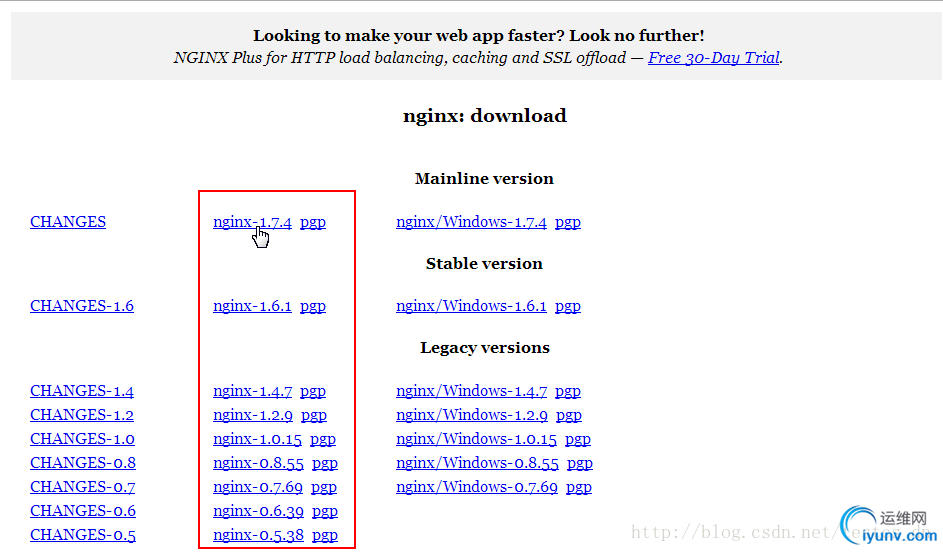943x552 pixels.
Task: Open pgp signature for nginx/Windows-1.4.7
Action: point(568,391)
